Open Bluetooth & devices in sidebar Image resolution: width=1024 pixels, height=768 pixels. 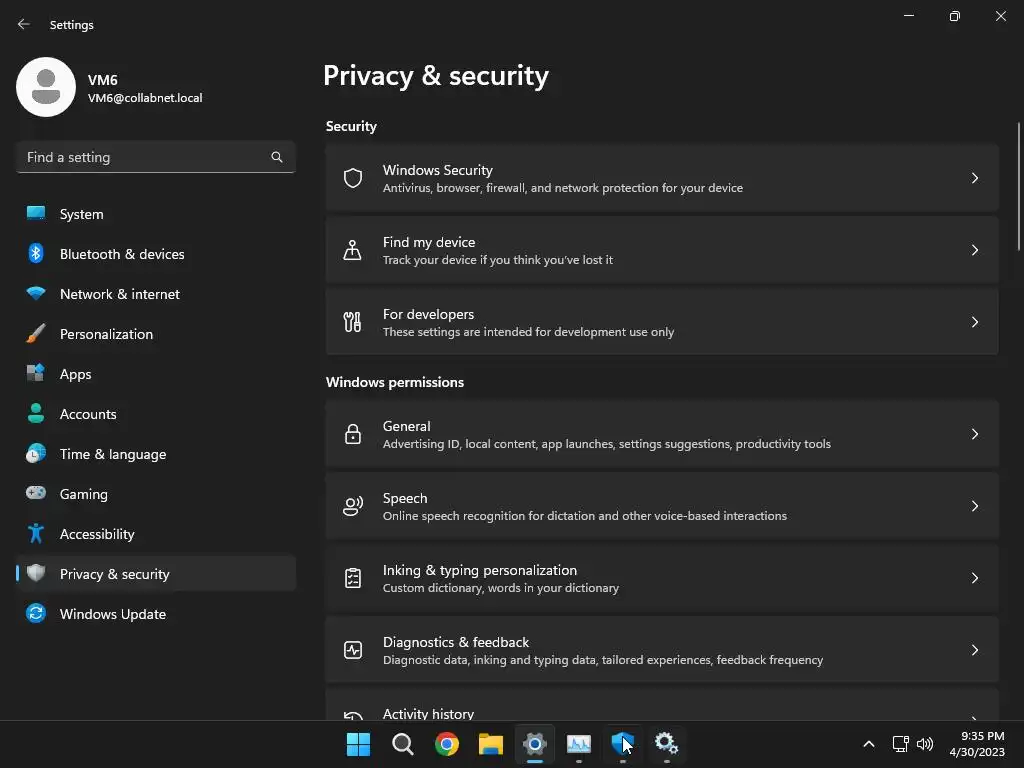(122, 254)
